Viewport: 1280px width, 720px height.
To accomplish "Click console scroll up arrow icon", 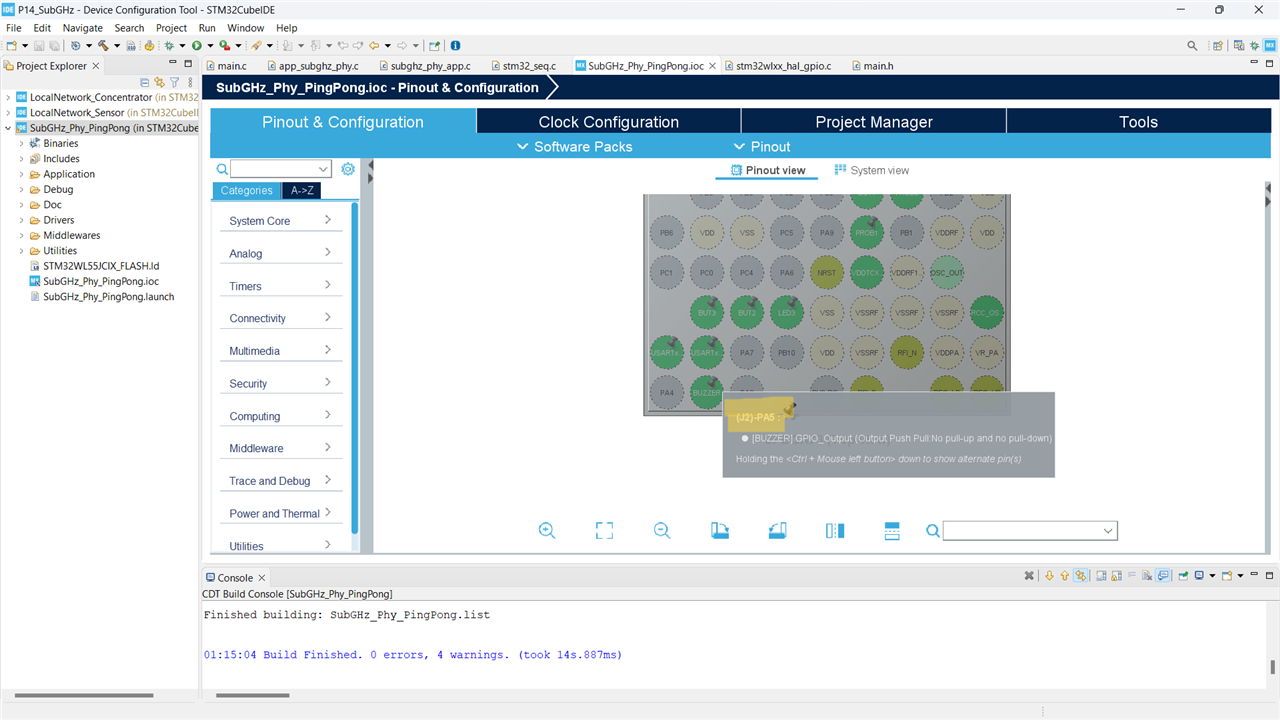I will click(1064, 576).
